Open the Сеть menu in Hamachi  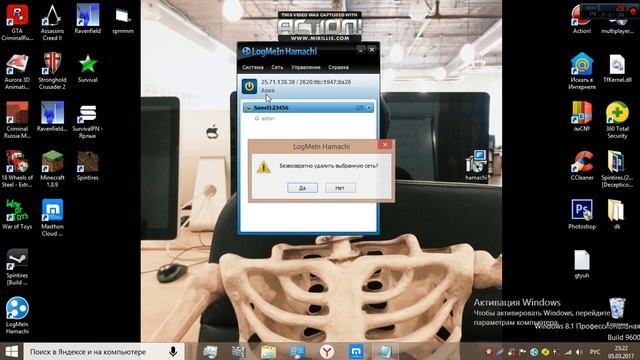[x=277, y=67]
